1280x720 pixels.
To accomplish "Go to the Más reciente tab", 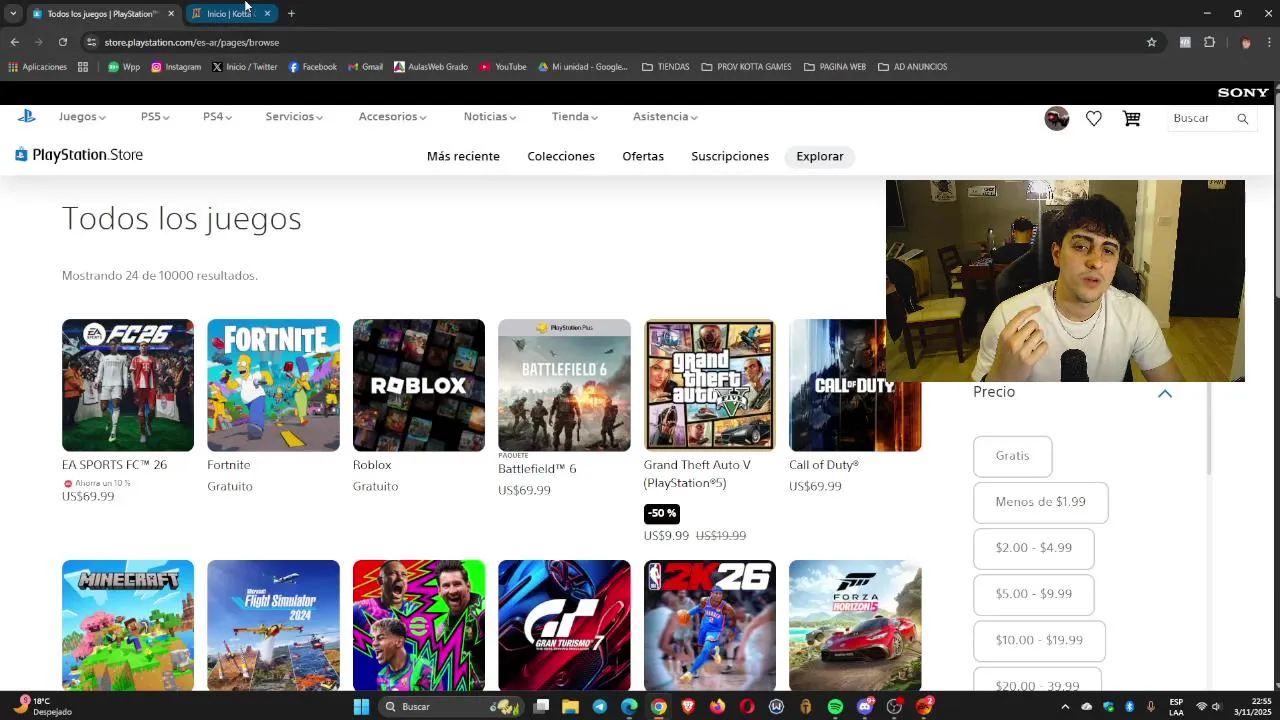I will pyautogui.click(x=463, y=157).
